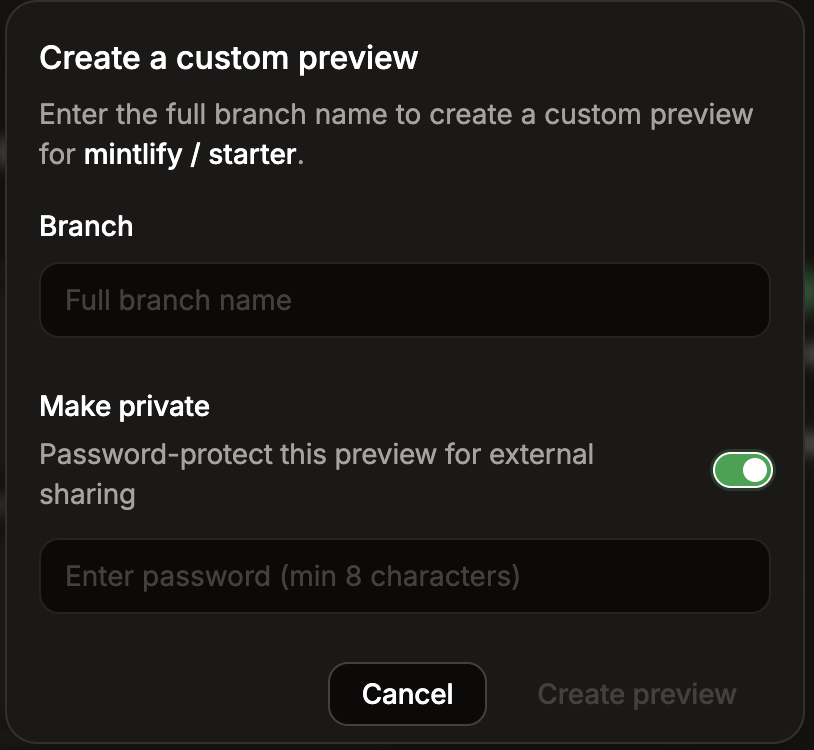Click the dialog instruction text
The height and width of the screenshot is (750, 814).
click(x=396, y=114)
